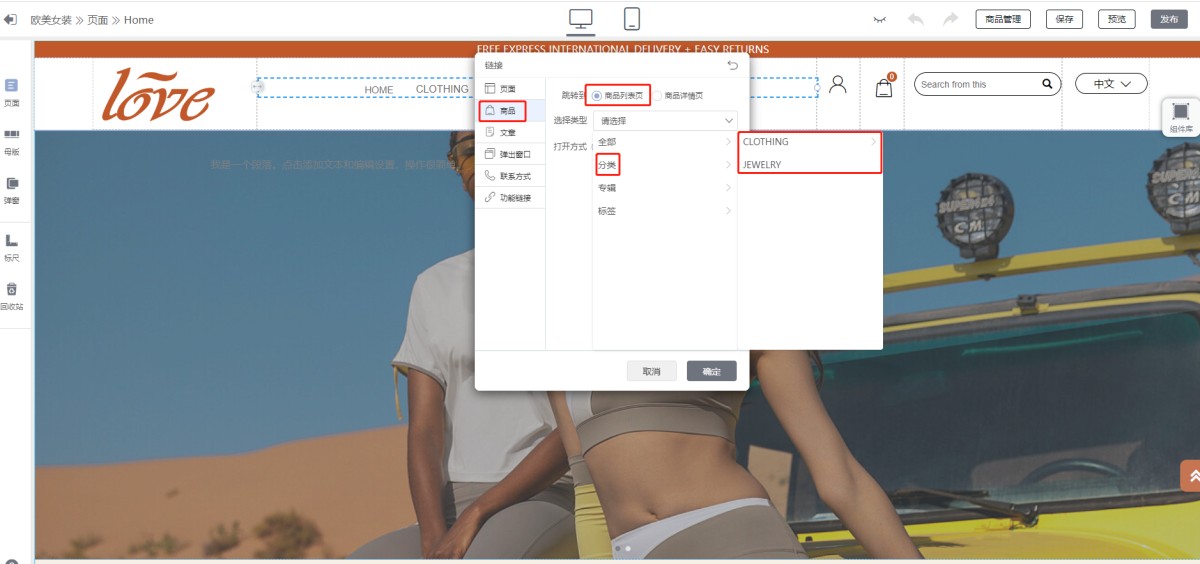Screen dimensions: 1200x564
Task: Click the shopping bag cart icon
Action: pos(884,87)
